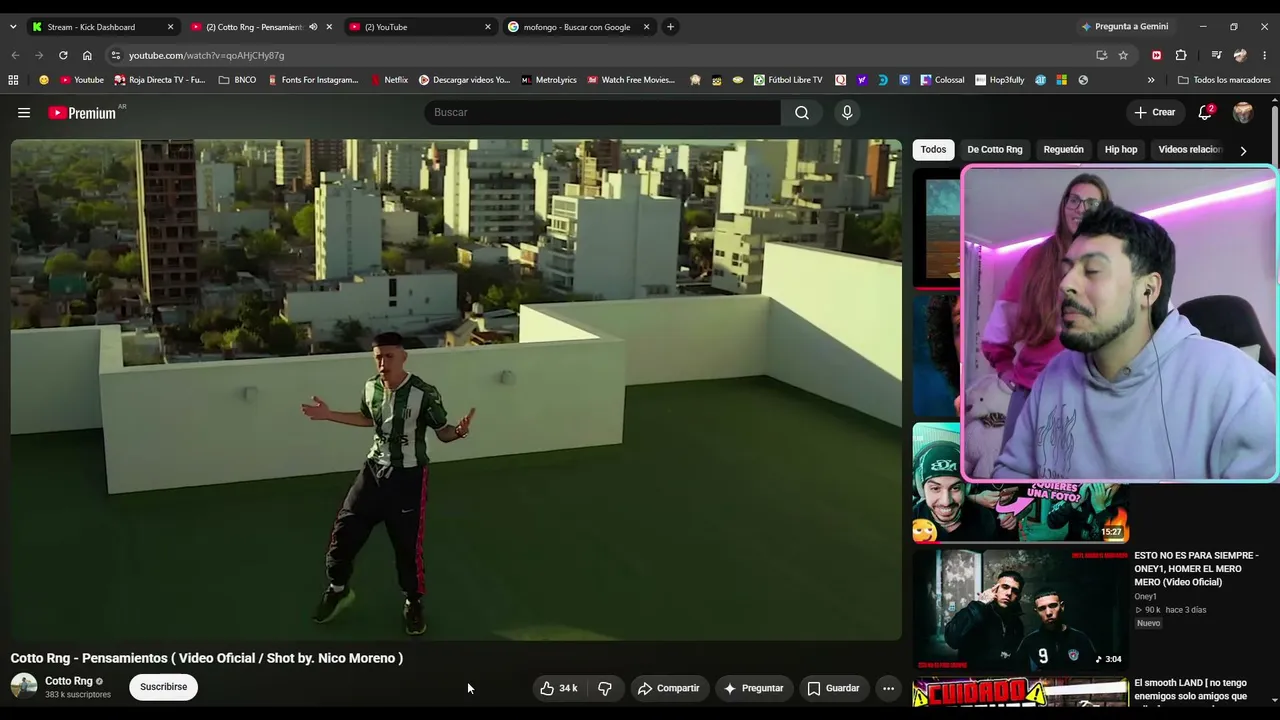The image size is (1280, 720).
Task: Open the YouTube guide hamburger menu
Action: [x=24, y=113]
